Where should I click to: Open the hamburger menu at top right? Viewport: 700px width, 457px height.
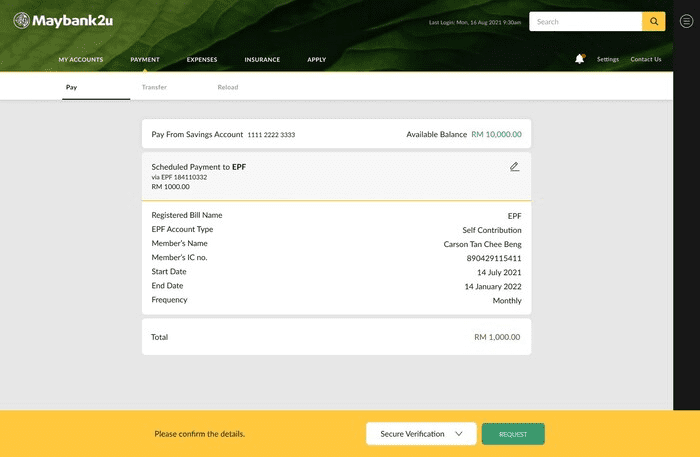click(x=686, y=21)
